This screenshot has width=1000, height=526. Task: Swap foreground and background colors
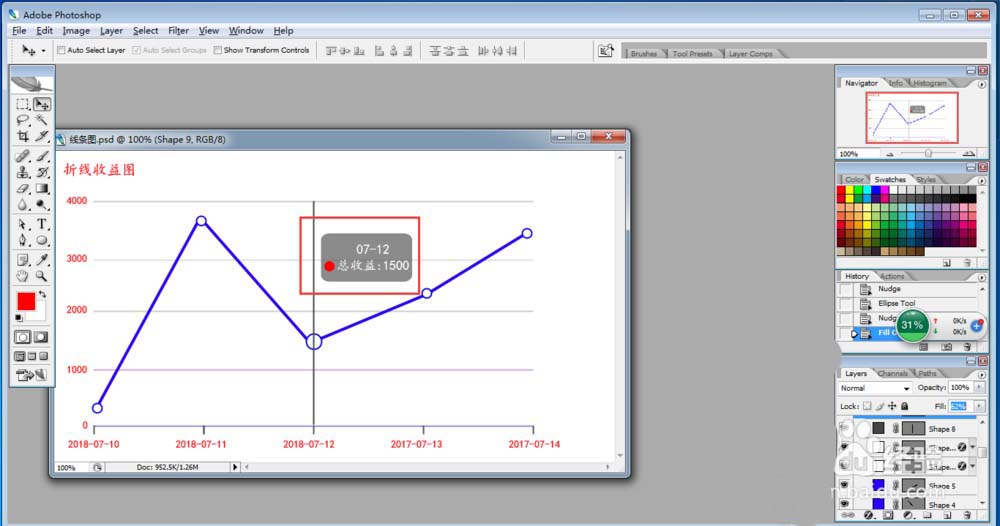coord(42,295)
